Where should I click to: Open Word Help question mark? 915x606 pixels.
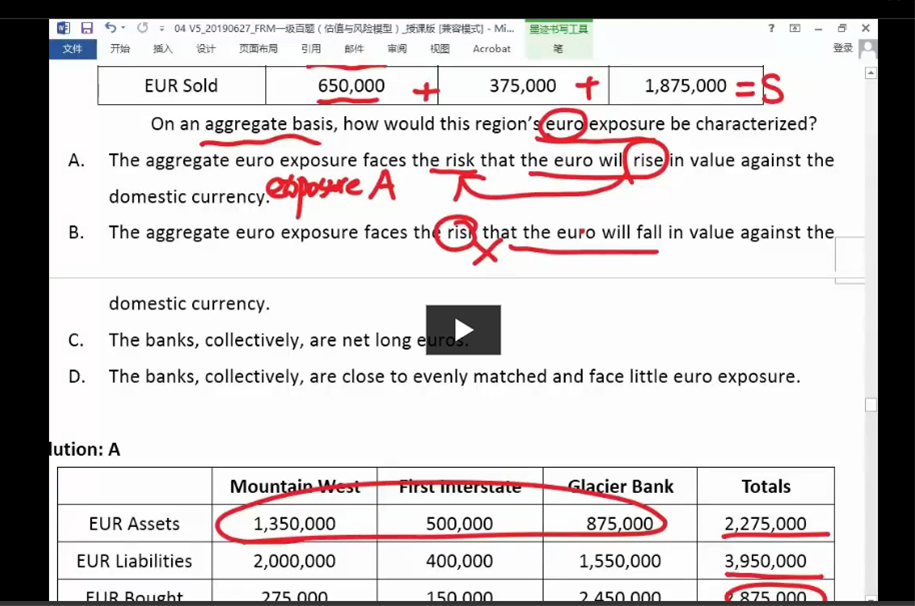pyautogui.click(x=771, y=28)
